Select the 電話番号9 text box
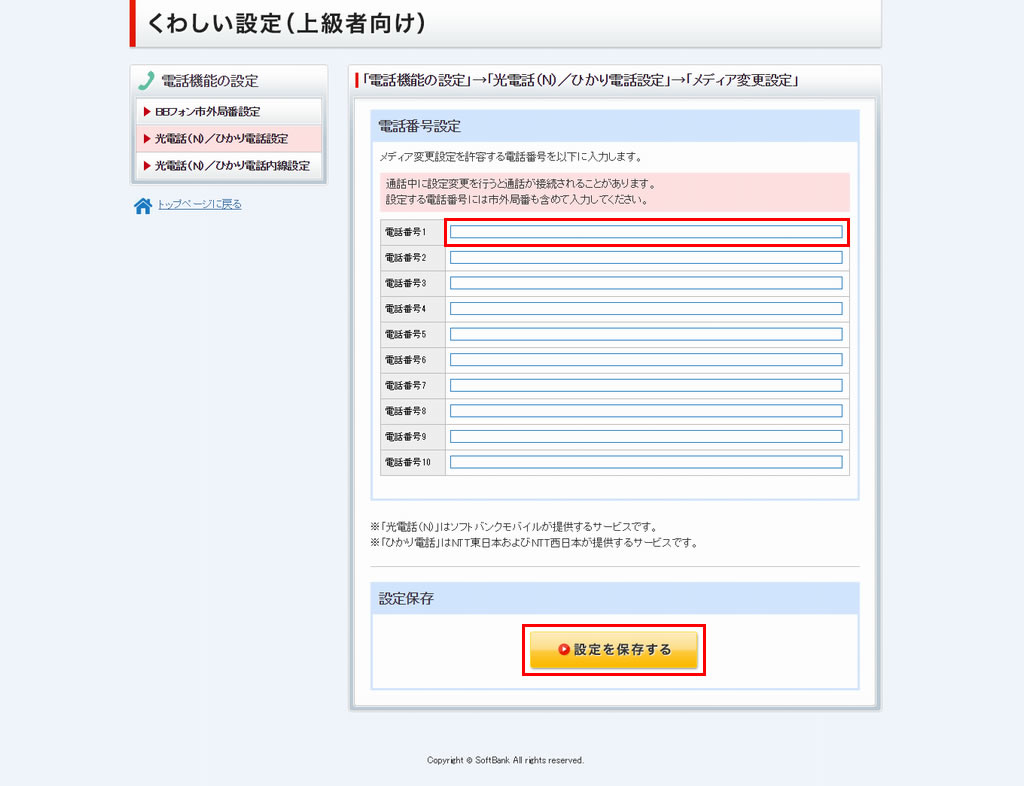Viewport: 1024px width, 786px height. (646, 436)
